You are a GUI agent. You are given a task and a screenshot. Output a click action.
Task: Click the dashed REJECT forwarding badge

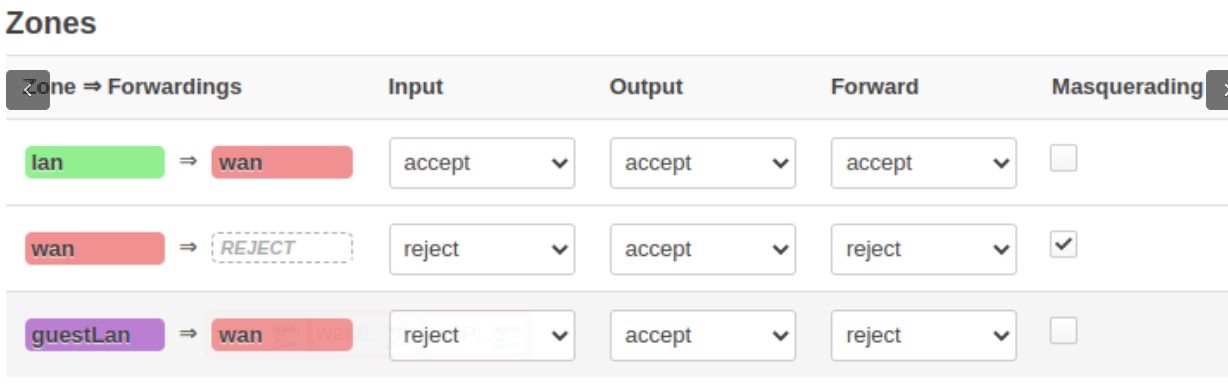point(282,248)
